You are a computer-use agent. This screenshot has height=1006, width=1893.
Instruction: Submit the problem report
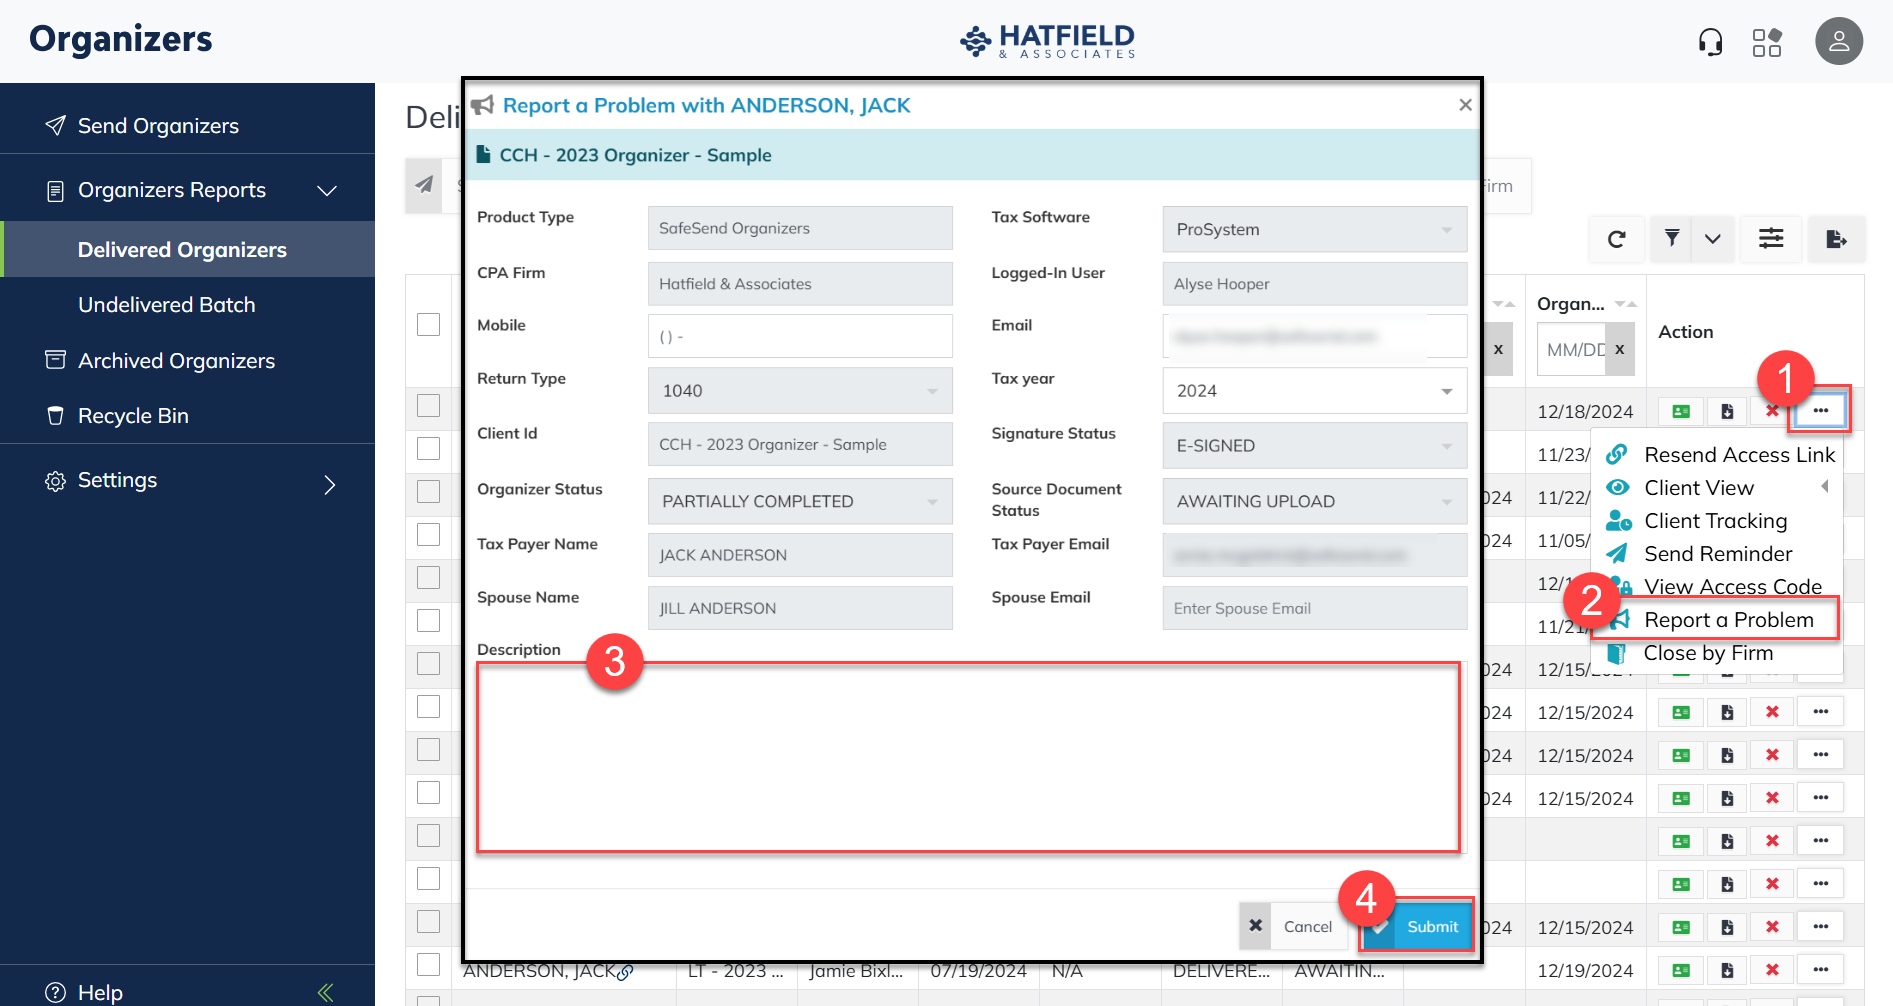[1418, 927]
